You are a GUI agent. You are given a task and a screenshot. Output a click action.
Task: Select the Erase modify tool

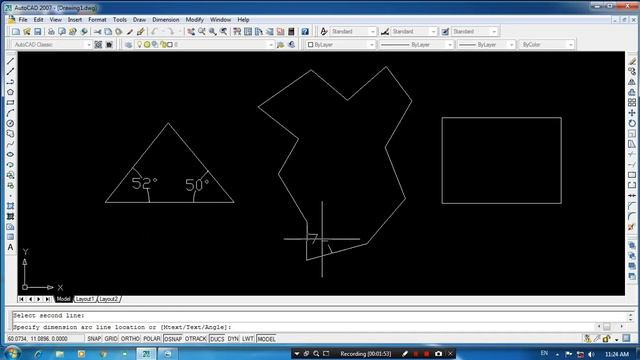pyautogui.click(x=632, y=61)
